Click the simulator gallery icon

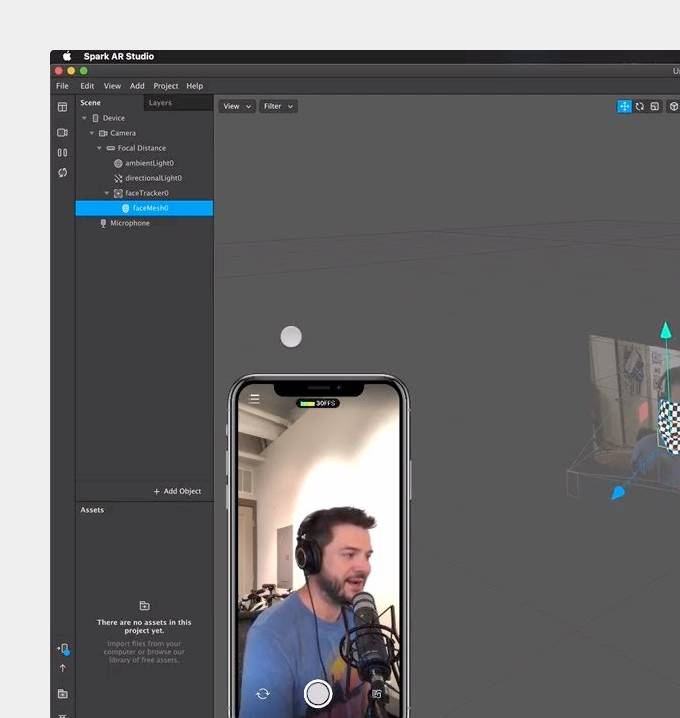[x=376, y=694]
